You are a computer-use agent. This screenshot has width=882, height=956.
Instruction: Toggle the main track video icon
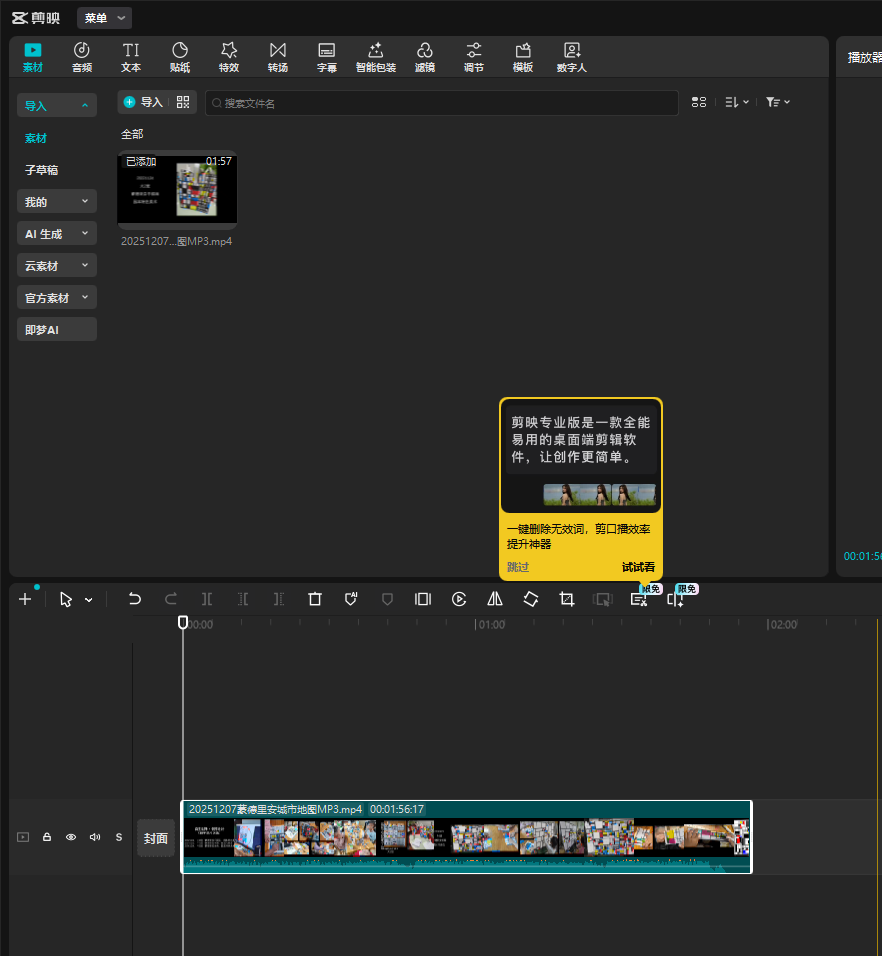click(x=23, y=837)
